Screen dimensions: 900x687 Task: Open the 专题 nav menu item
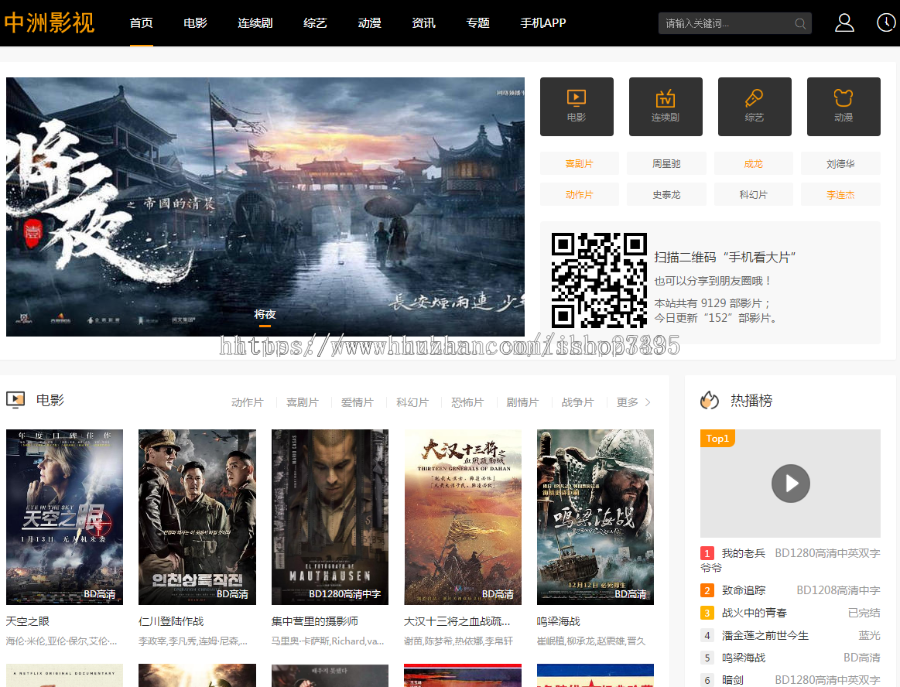478,23
